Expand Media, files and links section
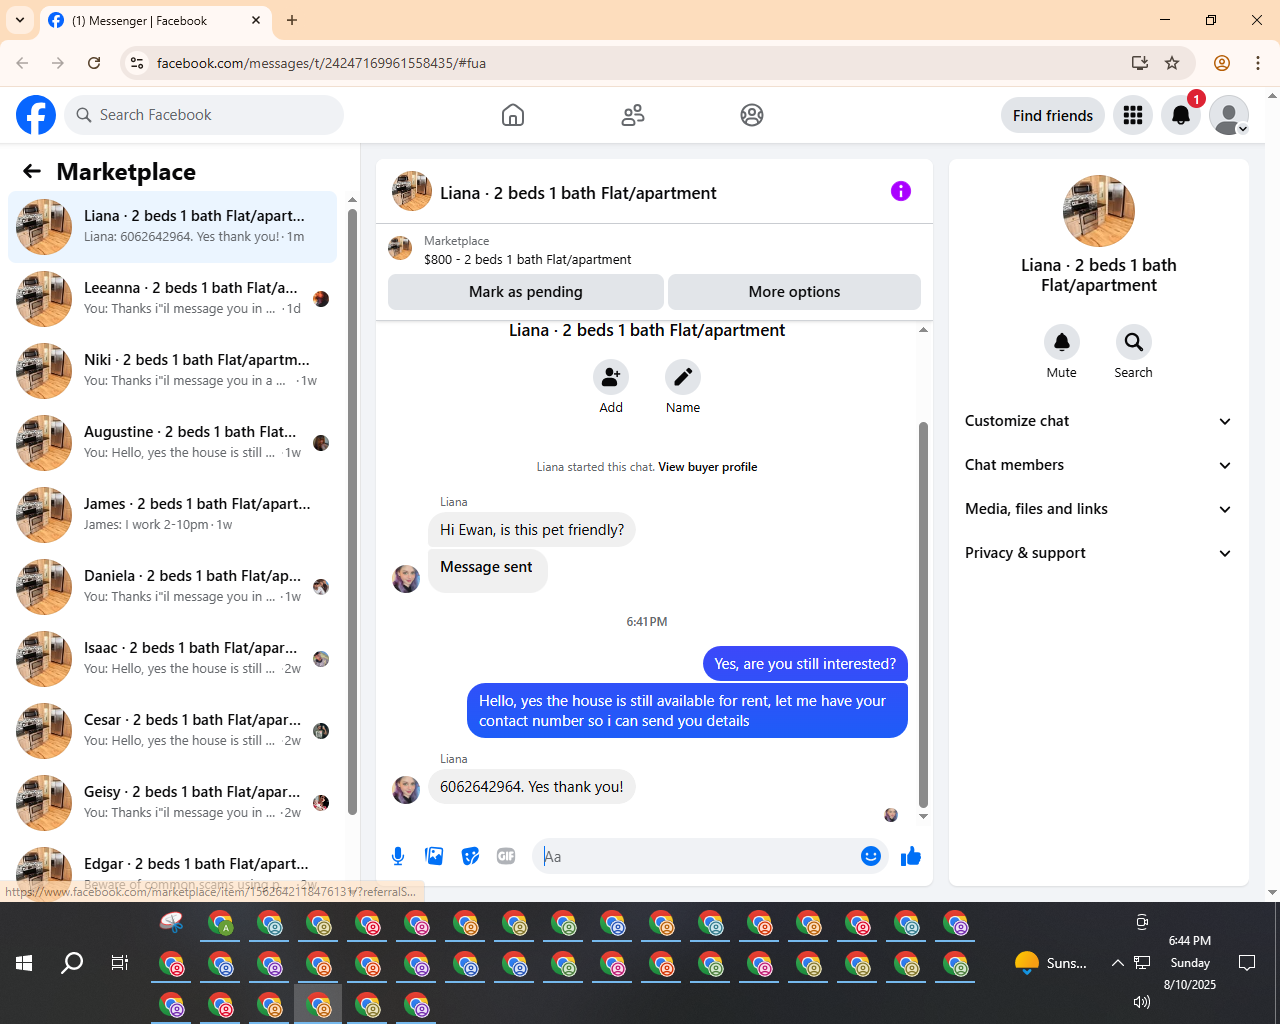This screenshot has width=1280, height=1024. (x=1098, y=509)
